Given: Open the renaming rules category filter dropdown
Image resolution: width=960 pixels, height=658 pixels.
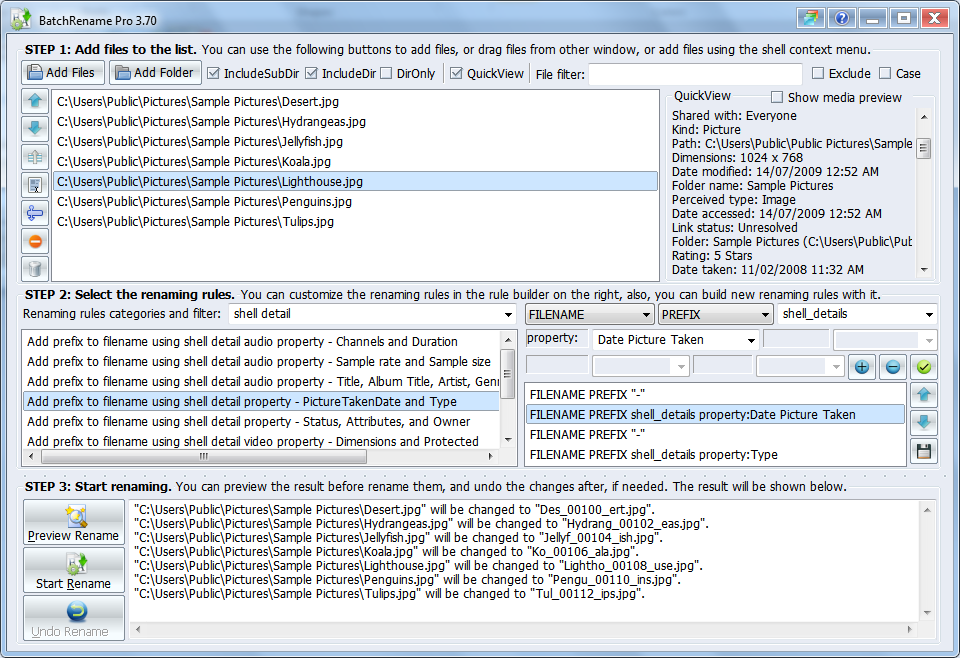Looking at the screenshot, I should pyautogui.click(x=508, y=315).
